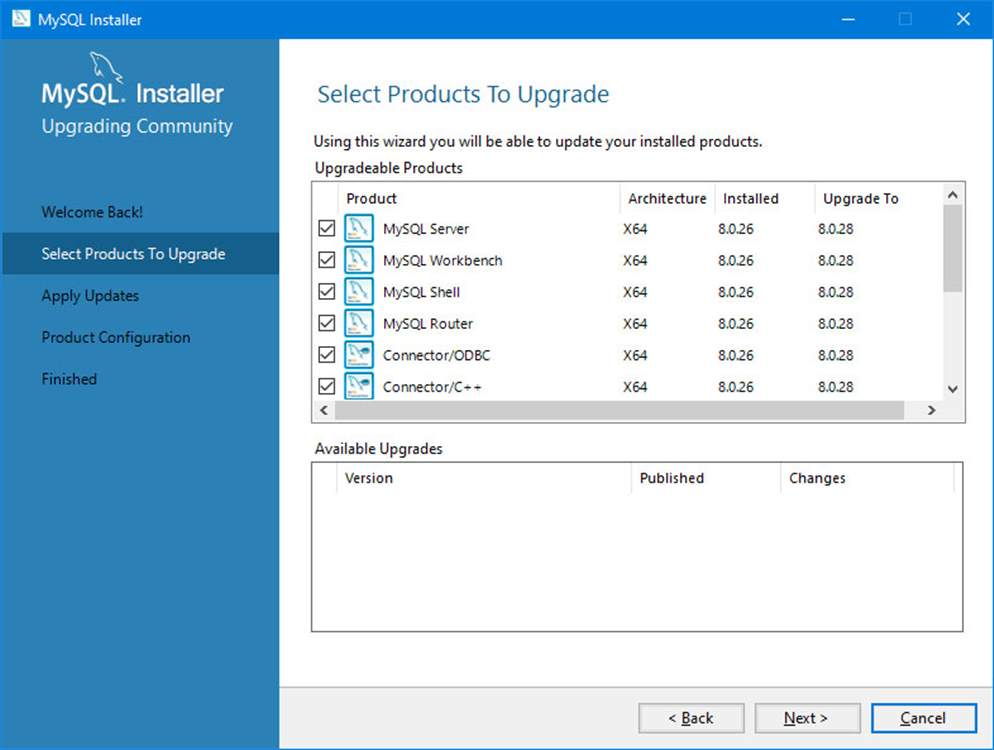Click the MySQL Shell product icon
Viewport: 994px width, 750px height.
358,292
